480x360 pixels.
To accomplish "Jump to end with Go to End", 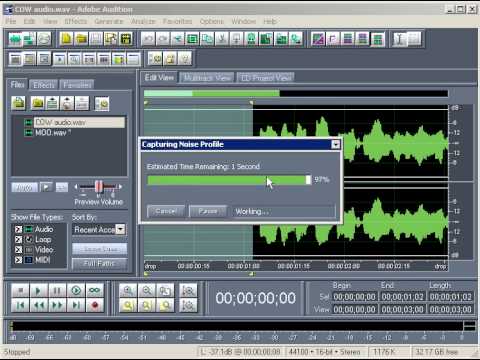I will 76,305.
